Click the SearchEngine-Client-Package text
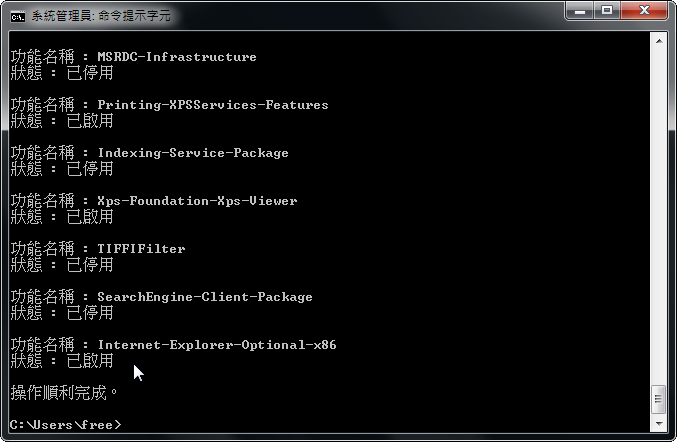 tap(205, 297)
